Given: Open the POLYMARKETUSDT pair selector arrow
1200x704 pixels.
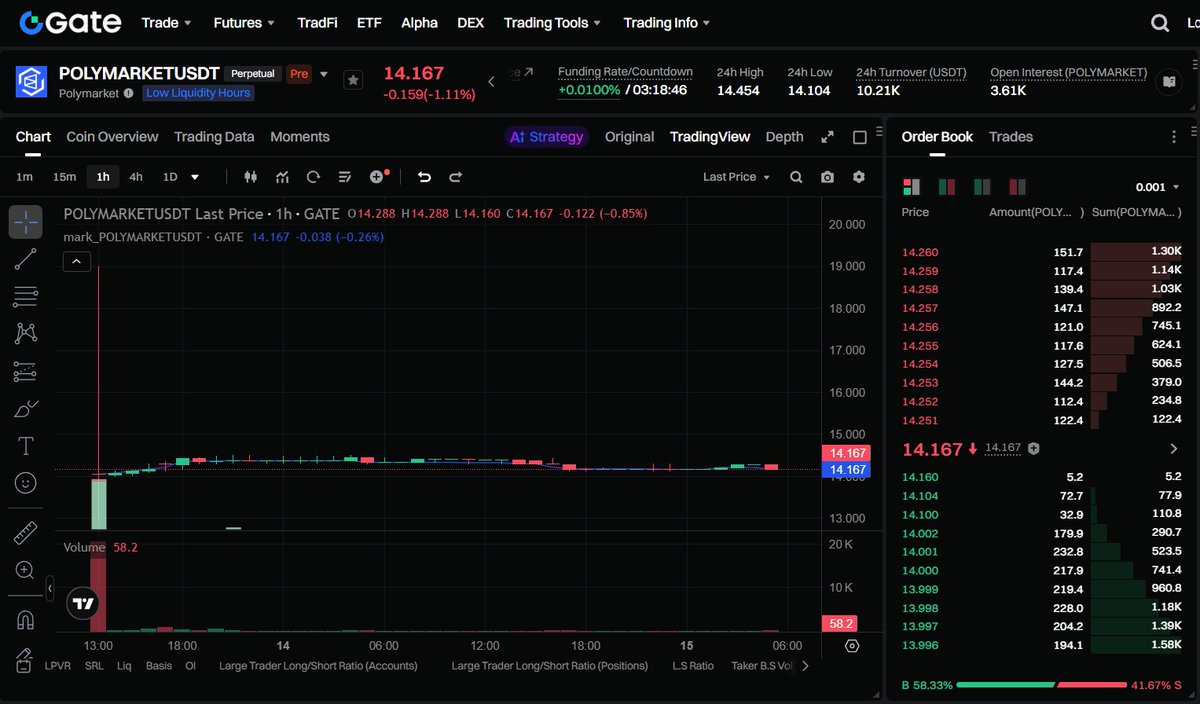Looking at the screenshot, I should tap(324, 74).
